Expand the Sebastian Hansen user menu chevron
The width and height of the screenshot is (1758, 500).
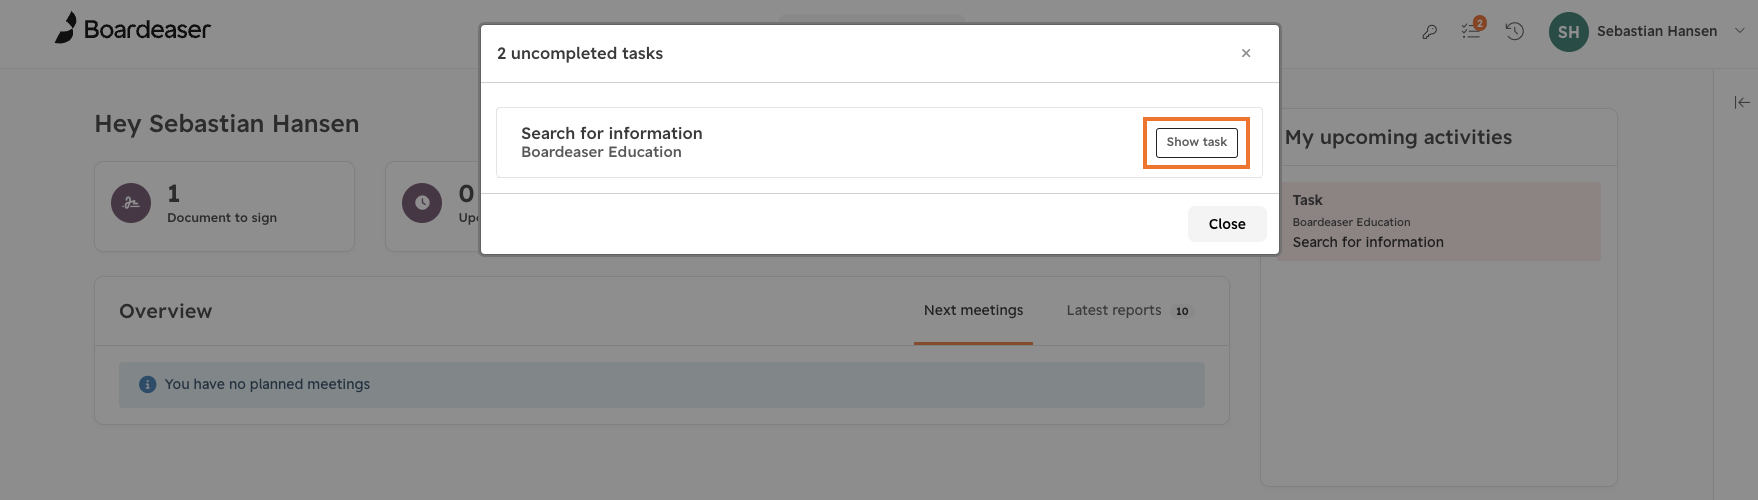click(1739, 31)
